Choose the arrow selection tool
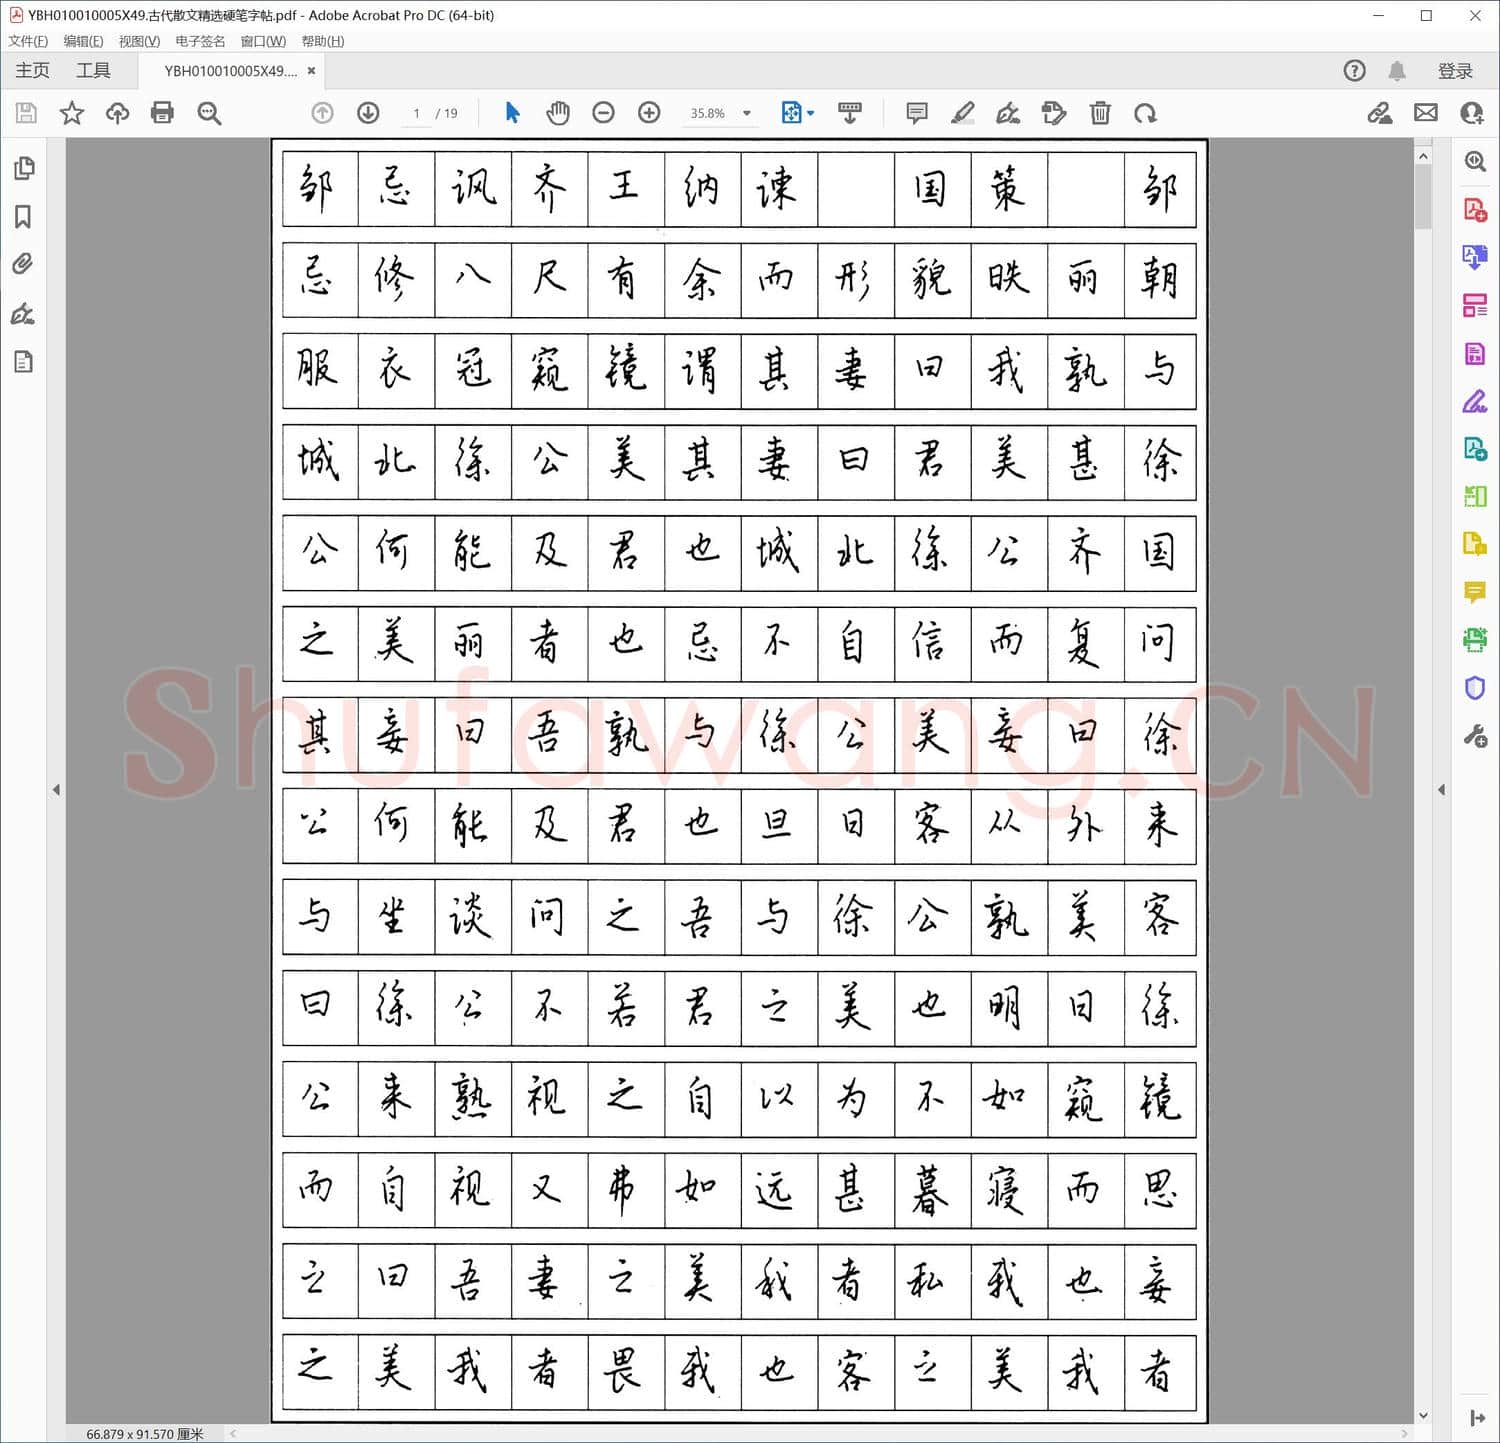This screenshot has width=1500, height=1443. point(512,113)
